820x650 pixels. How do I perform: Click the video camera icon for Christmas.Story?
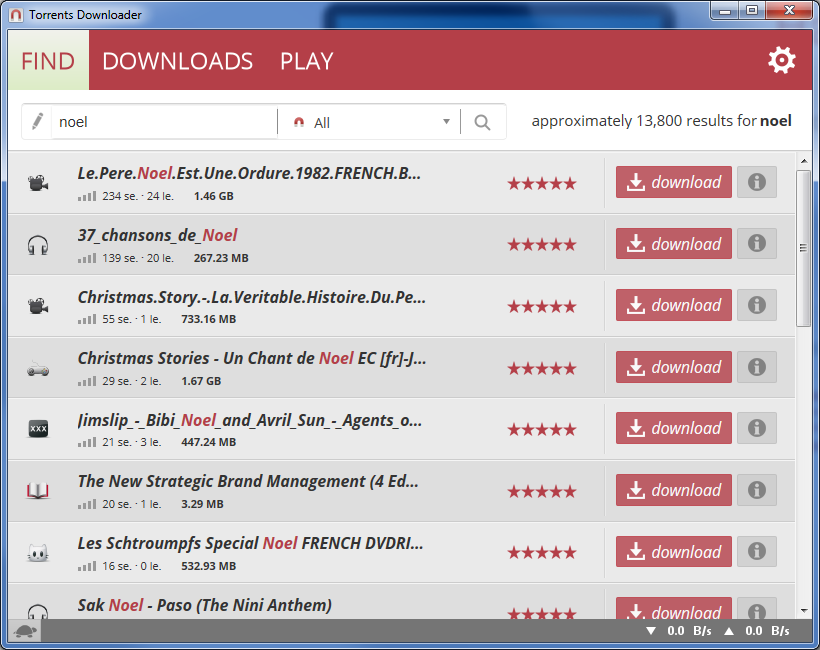click(38, 305)
